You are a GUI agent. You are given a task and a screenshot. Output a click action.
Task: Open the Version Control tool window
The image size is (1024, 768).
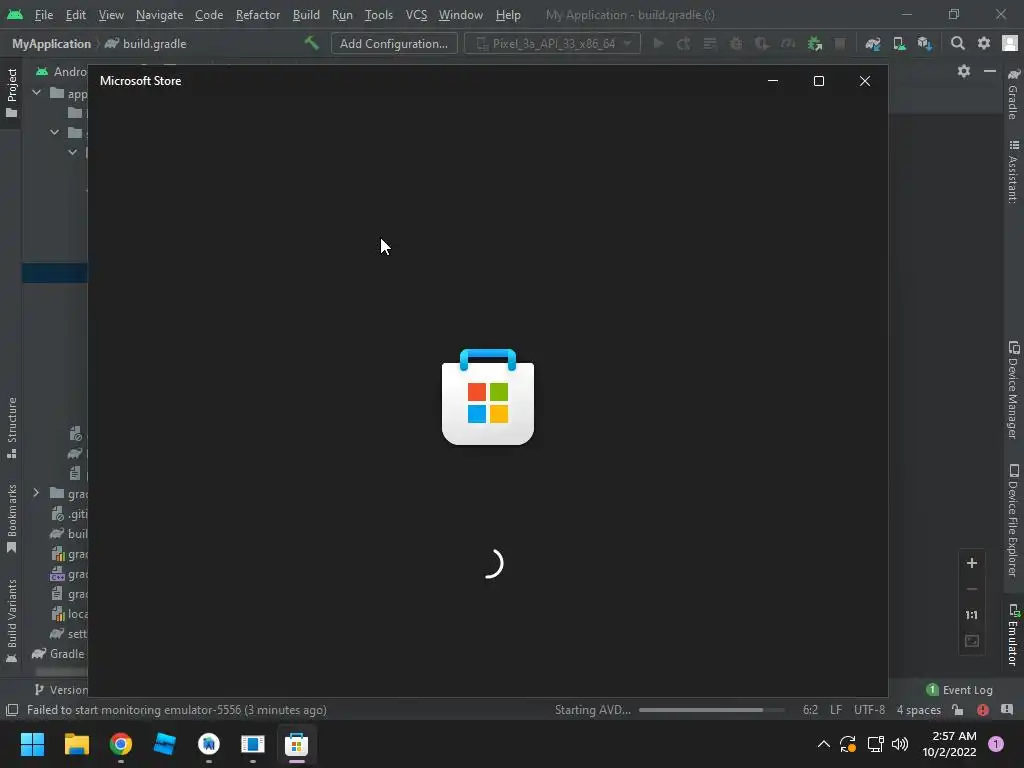60,690
